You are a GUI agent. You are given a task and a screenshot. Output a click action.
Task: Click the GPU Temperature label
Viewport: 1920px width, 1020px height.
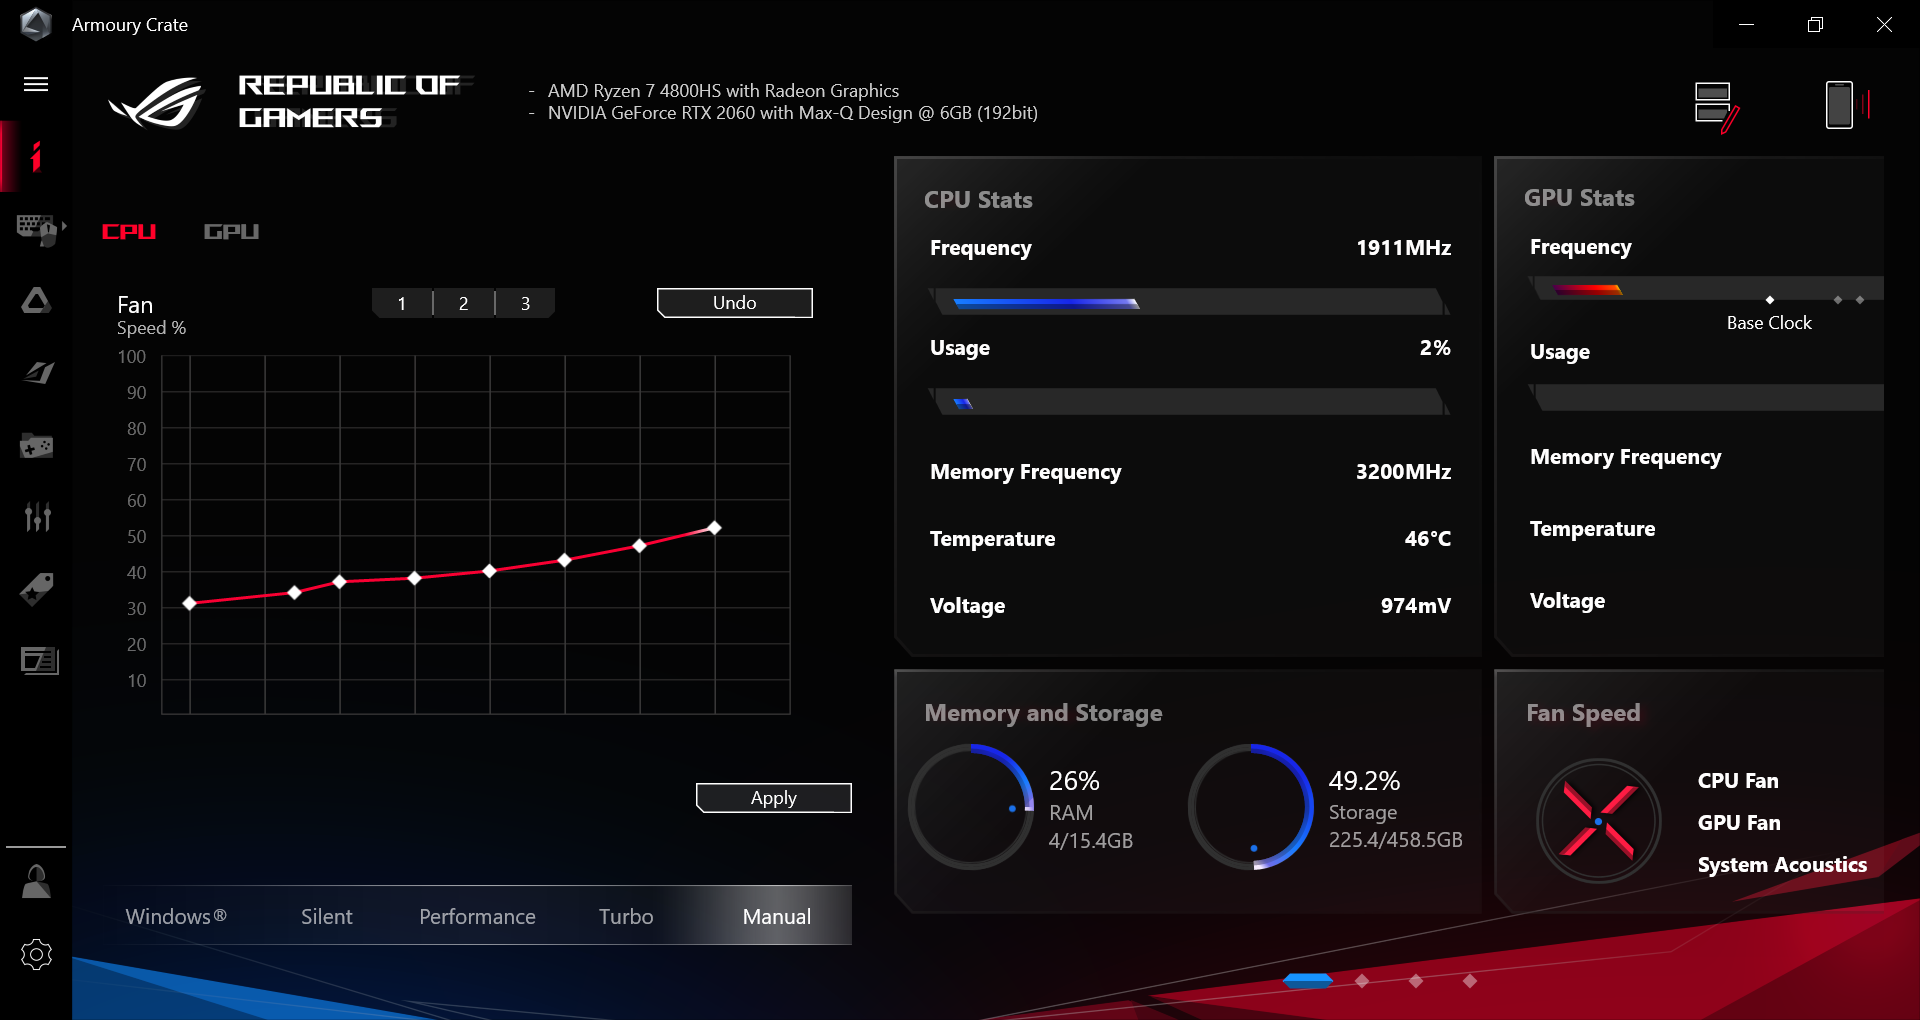(1592, 529)
